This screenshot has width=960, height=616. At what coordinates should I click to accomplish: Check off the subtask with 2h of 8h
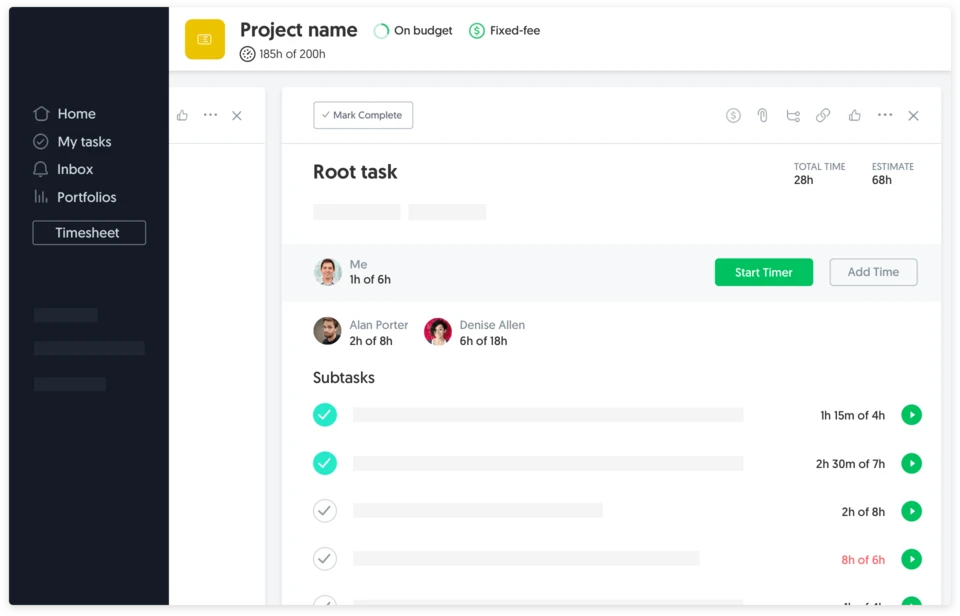tap(325, 511)
